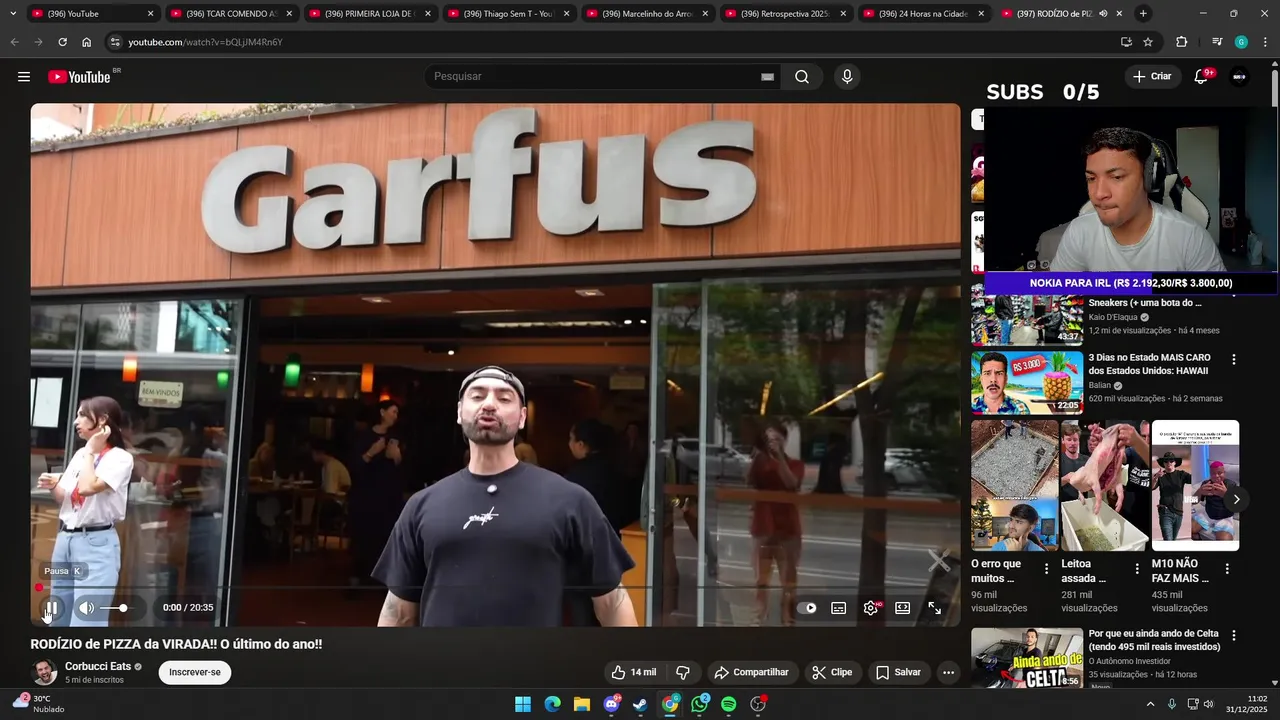The image size is (1280, 720).
Task: Click the Clipe button
Action: tap(832, 672)
